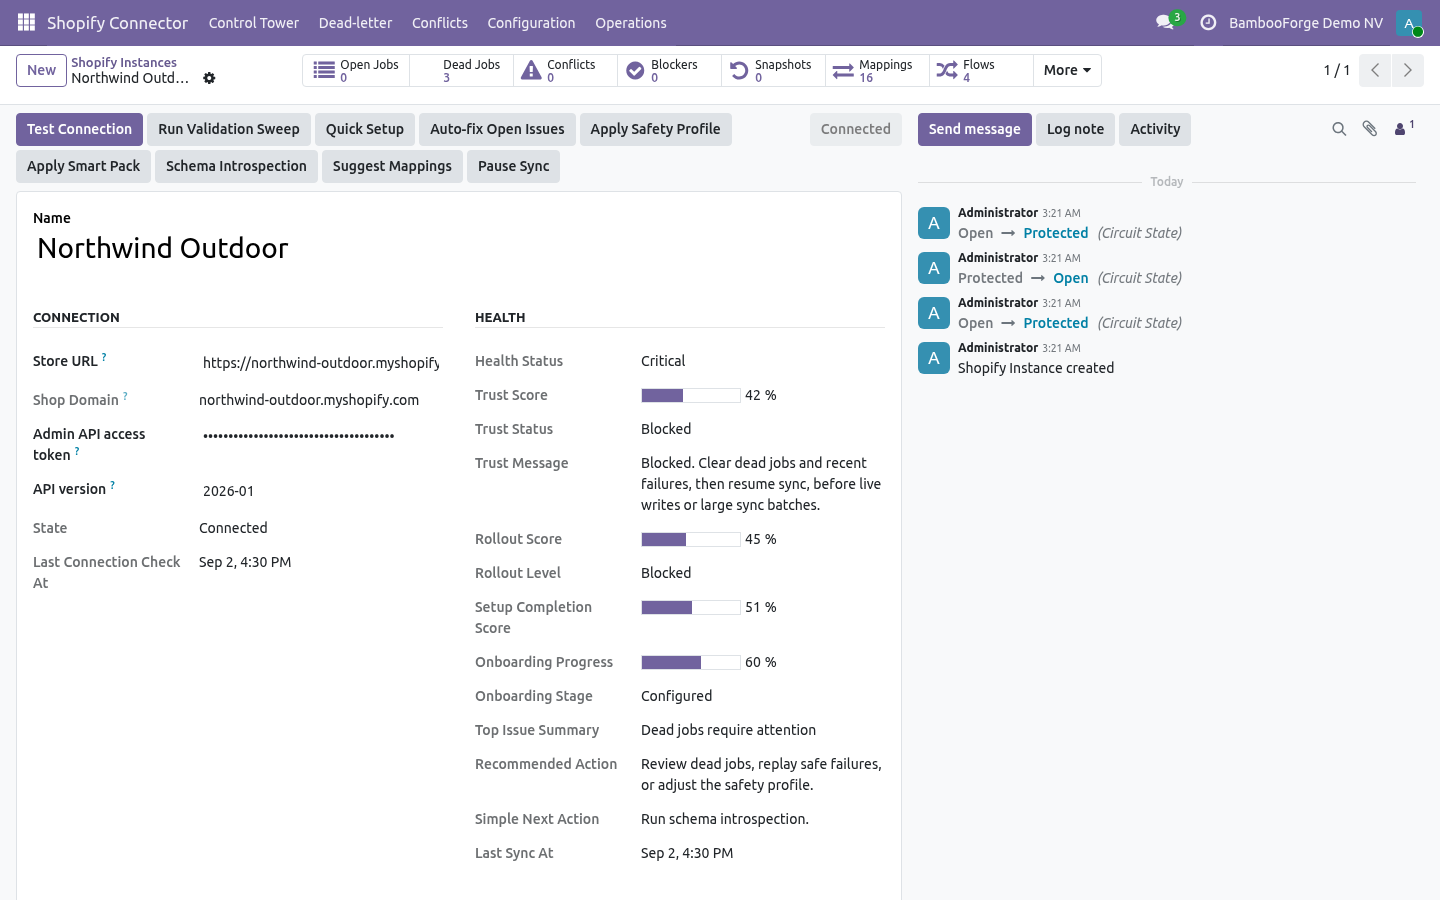This screenshot has width=1440, height=900.
Task: Show followers with the person icon
Action: (1404, 129)
